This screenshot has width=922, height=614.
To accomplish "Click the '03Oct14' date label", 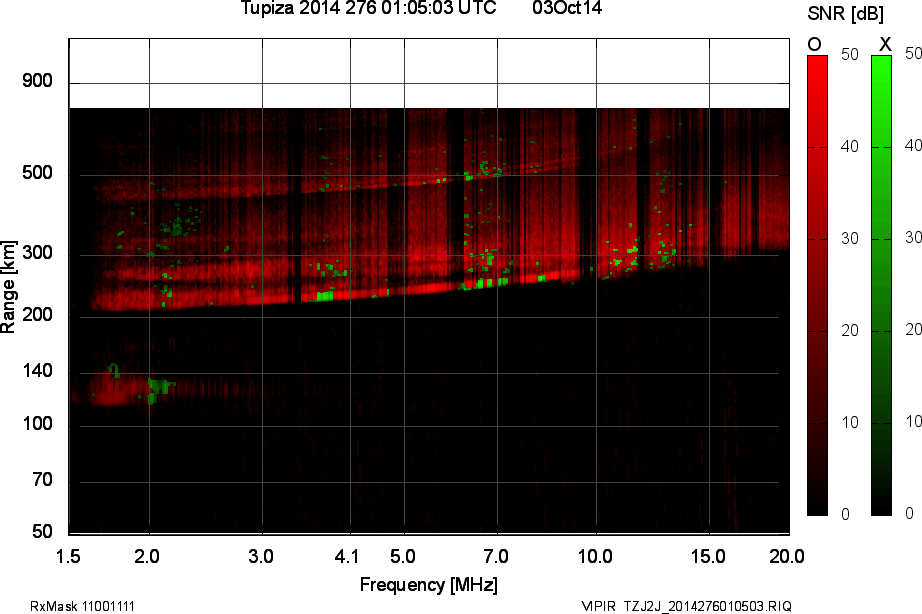I will 567,9.
